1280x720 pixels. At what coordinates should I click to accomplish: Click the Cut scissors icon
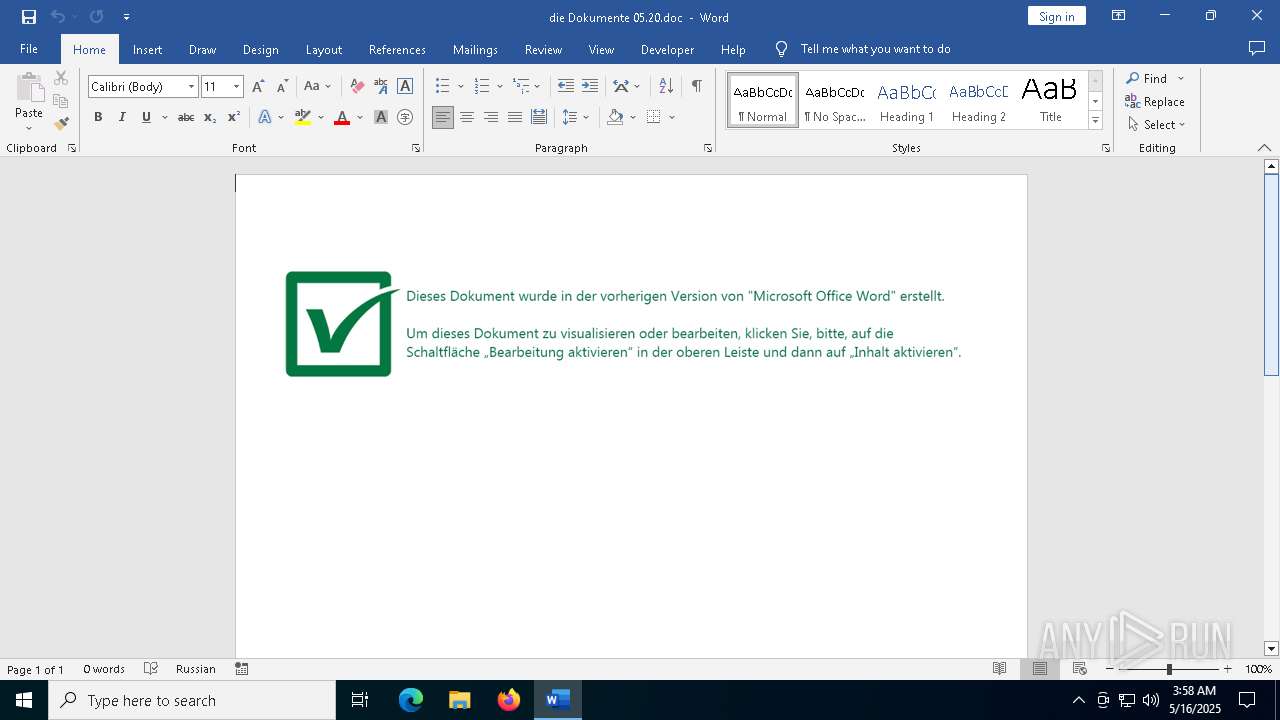pyautogui.click(x=61, y=78)
